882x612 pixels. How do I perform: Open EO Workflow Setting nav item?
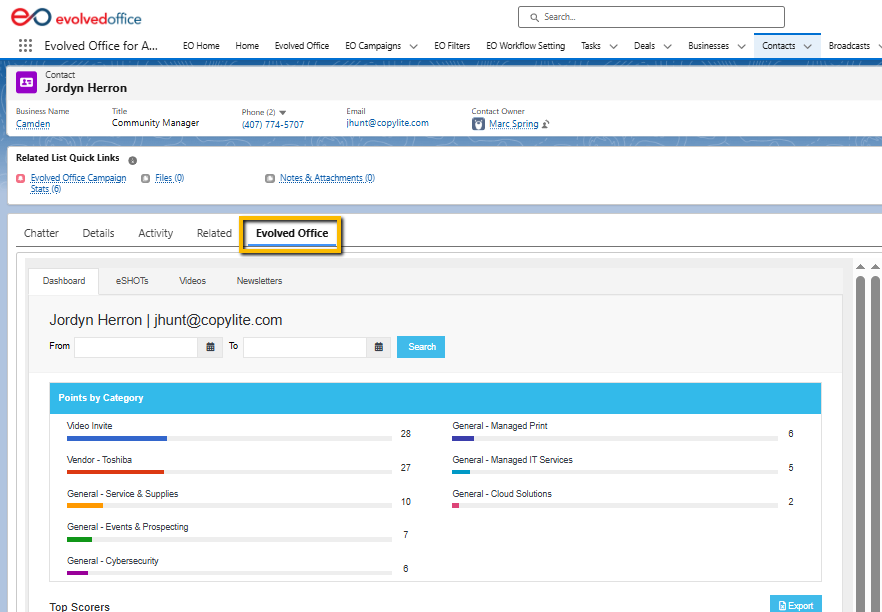[525, 46]
